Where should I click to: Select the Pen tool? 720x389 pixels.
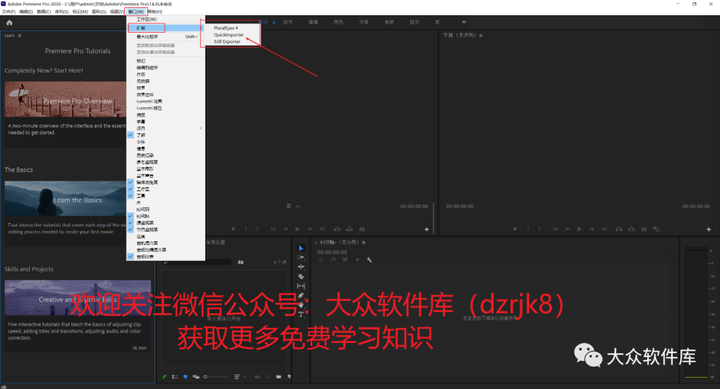[x=301, y=296]
